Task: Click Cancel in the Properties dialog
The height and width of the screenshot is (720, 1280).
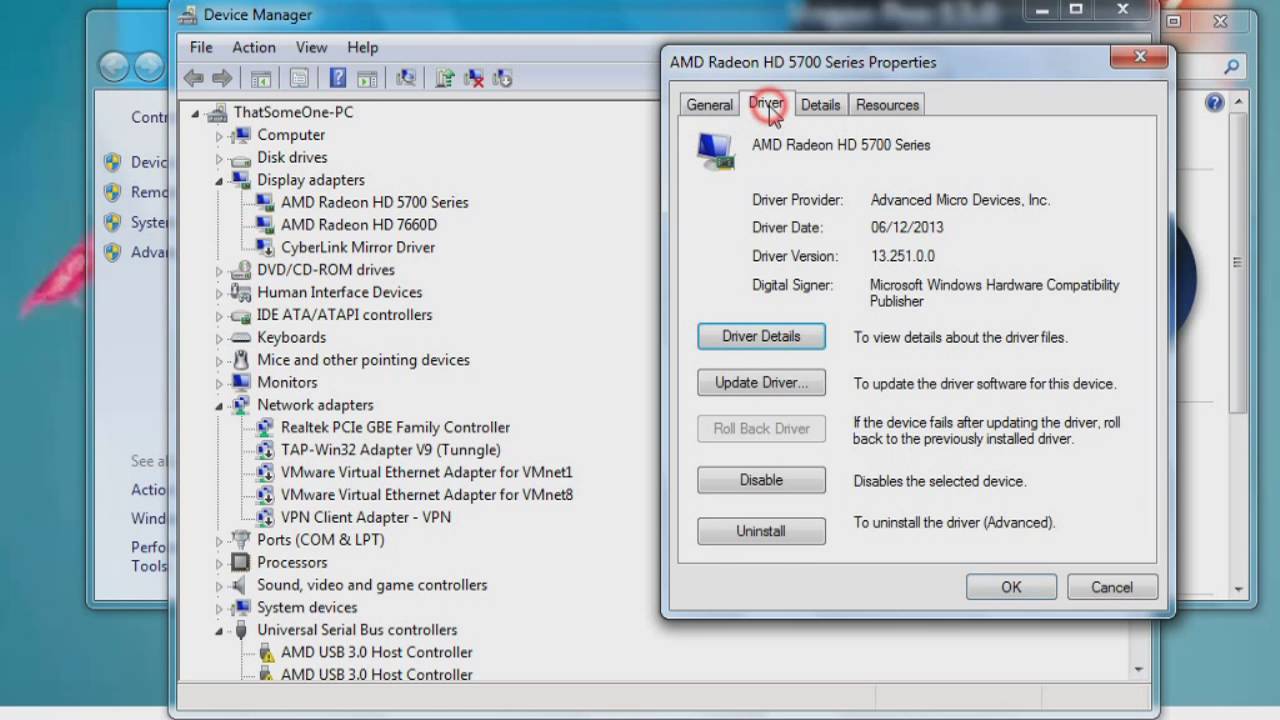Action: pyautogui.click(x=1112, y=587)
